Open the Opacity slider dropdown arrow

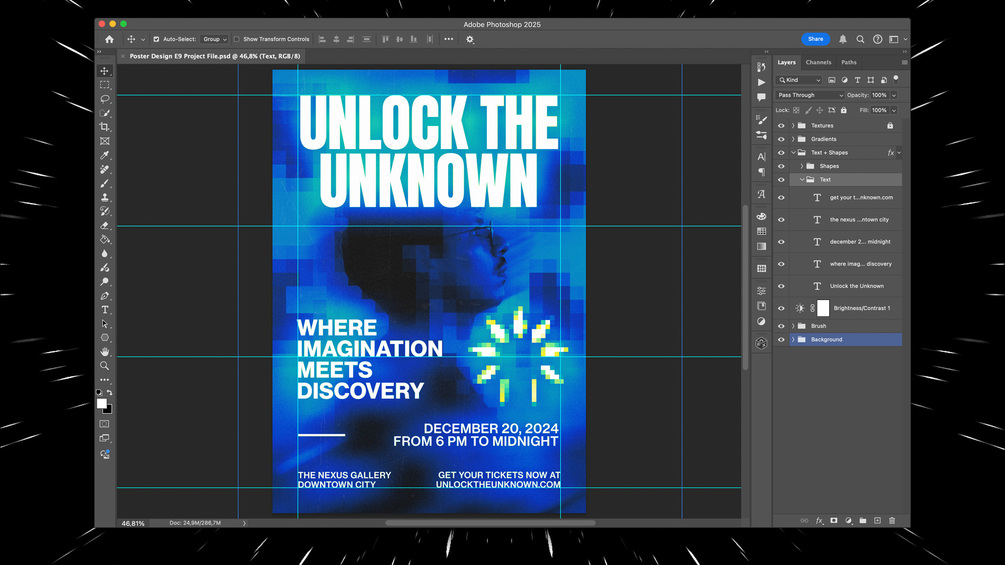[x=893, y=95]
